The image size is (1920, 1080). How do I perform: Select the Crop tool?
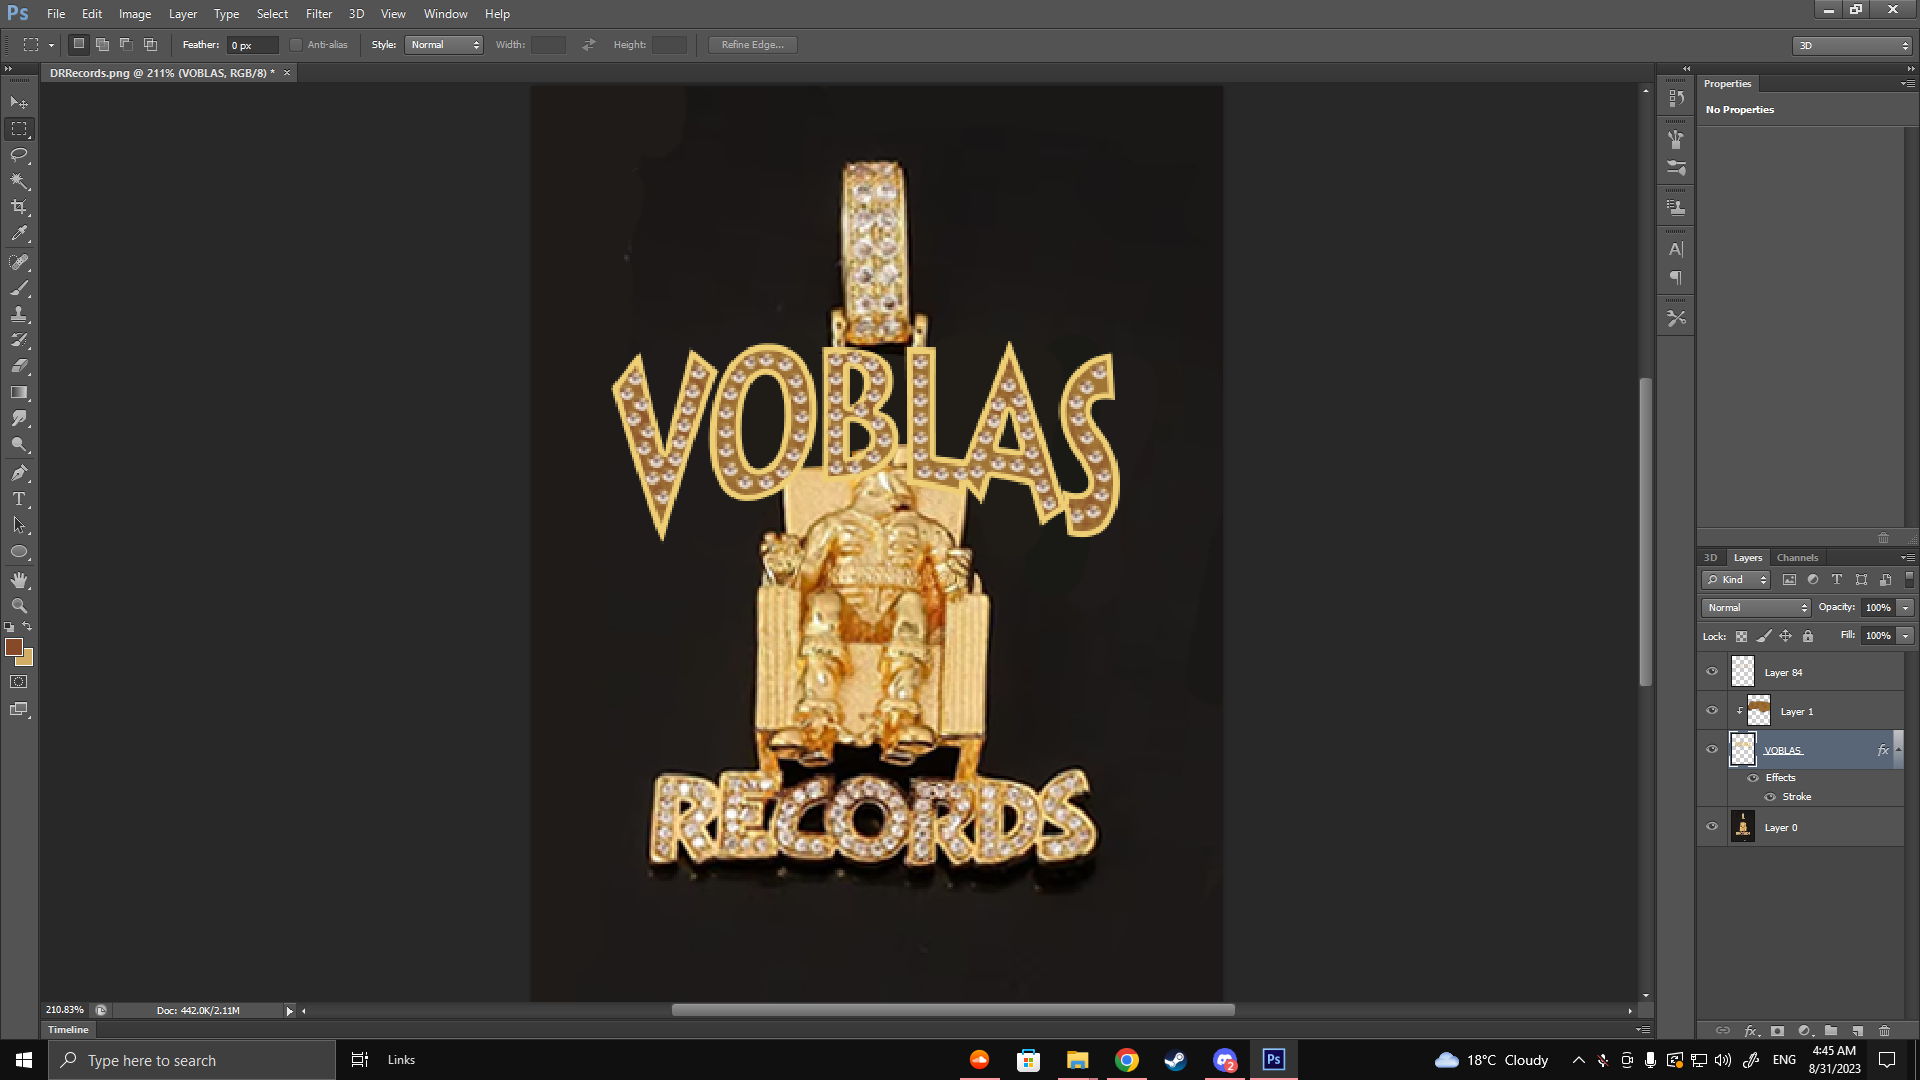(19, 207)
